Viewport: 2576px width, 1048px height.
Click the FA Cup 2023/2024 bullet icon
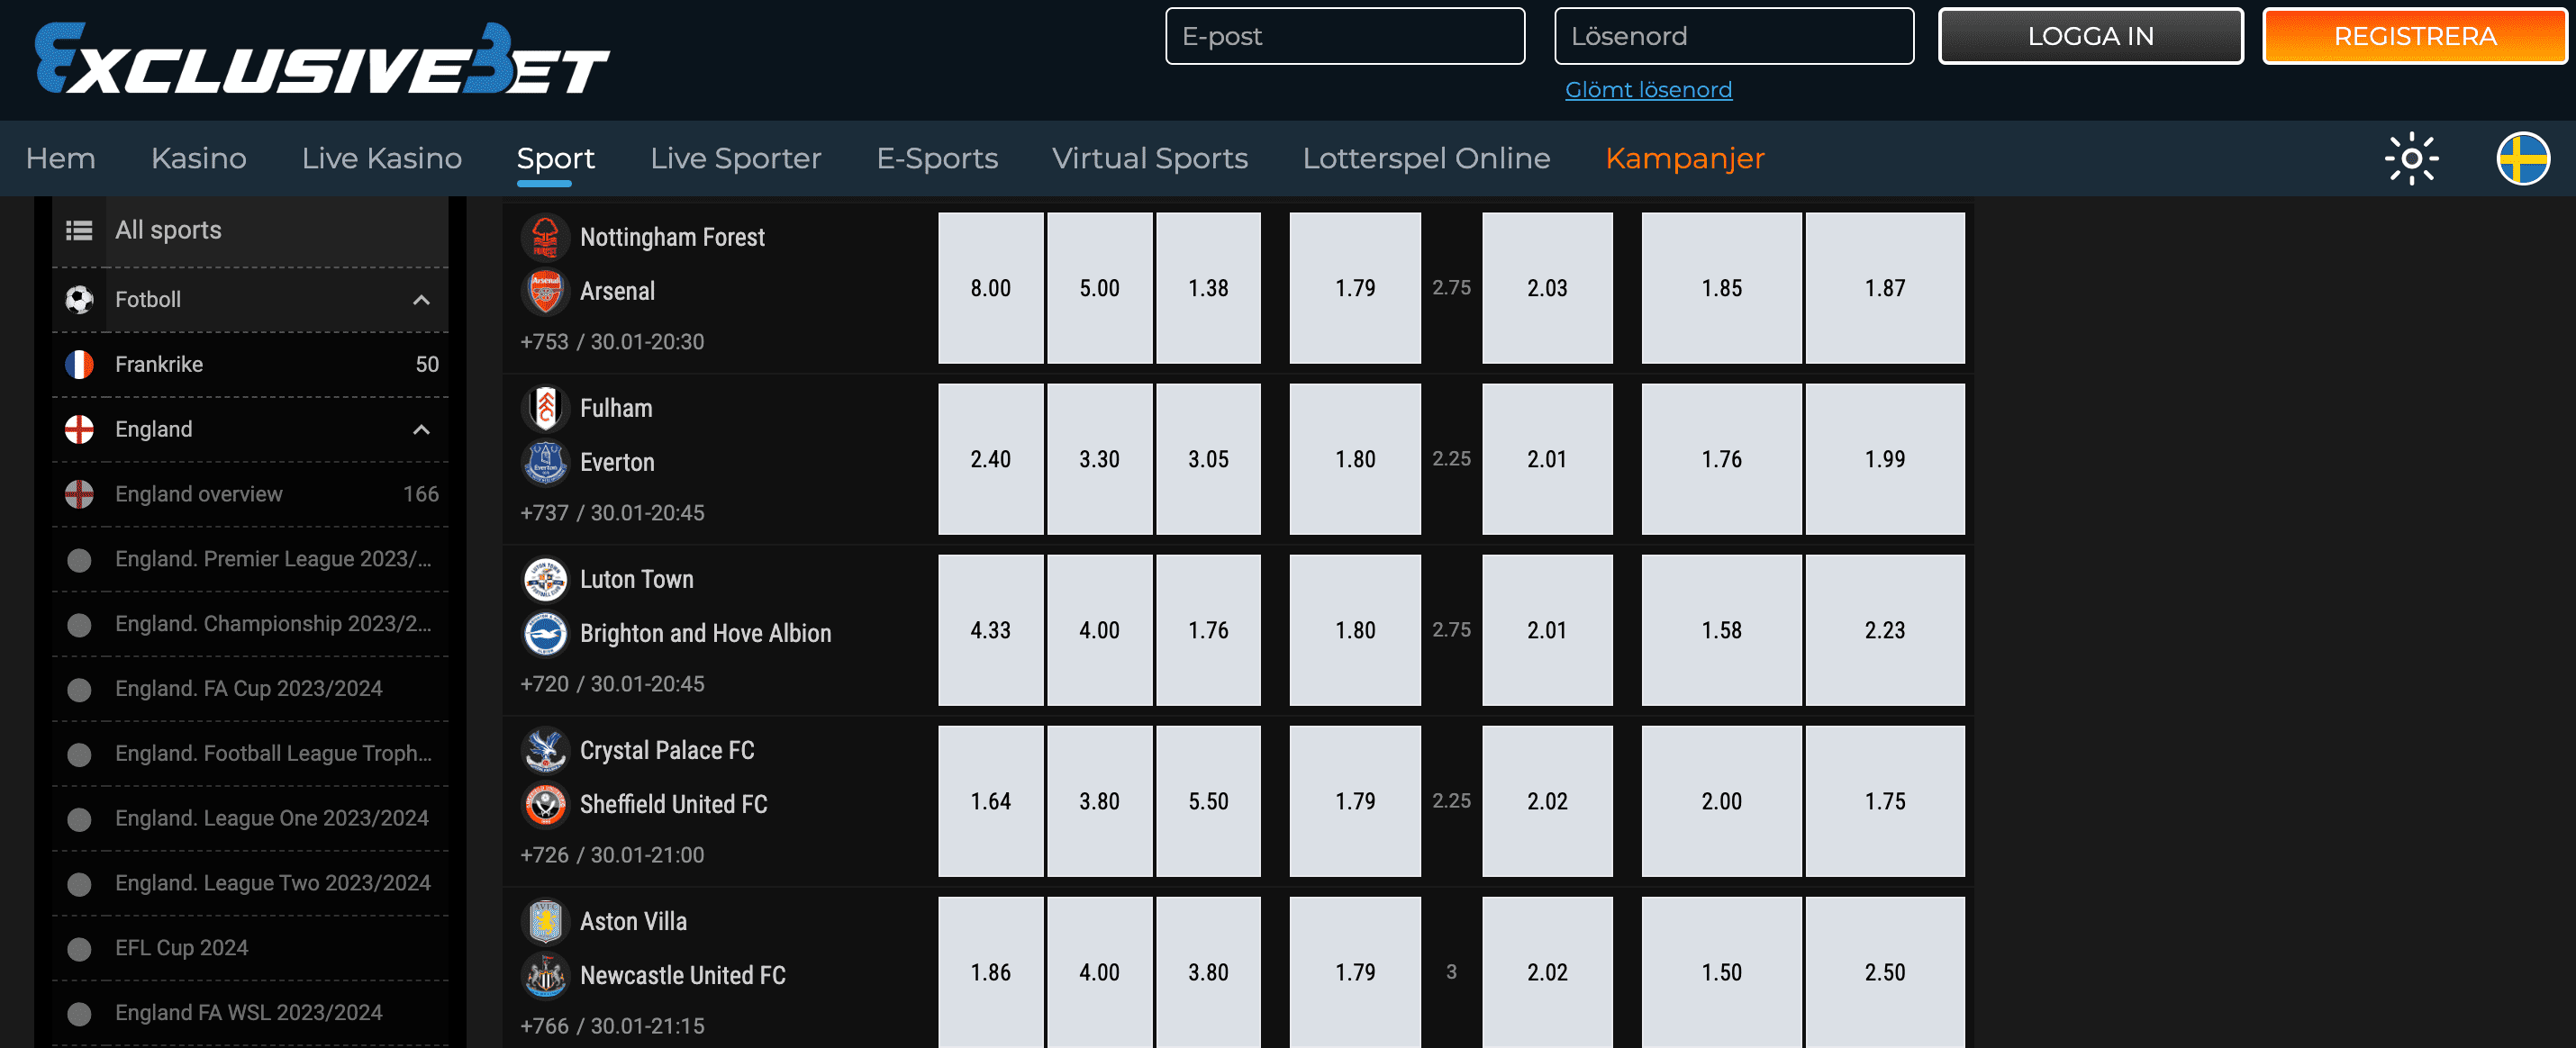pyautogui.click(x=79, y=690)
